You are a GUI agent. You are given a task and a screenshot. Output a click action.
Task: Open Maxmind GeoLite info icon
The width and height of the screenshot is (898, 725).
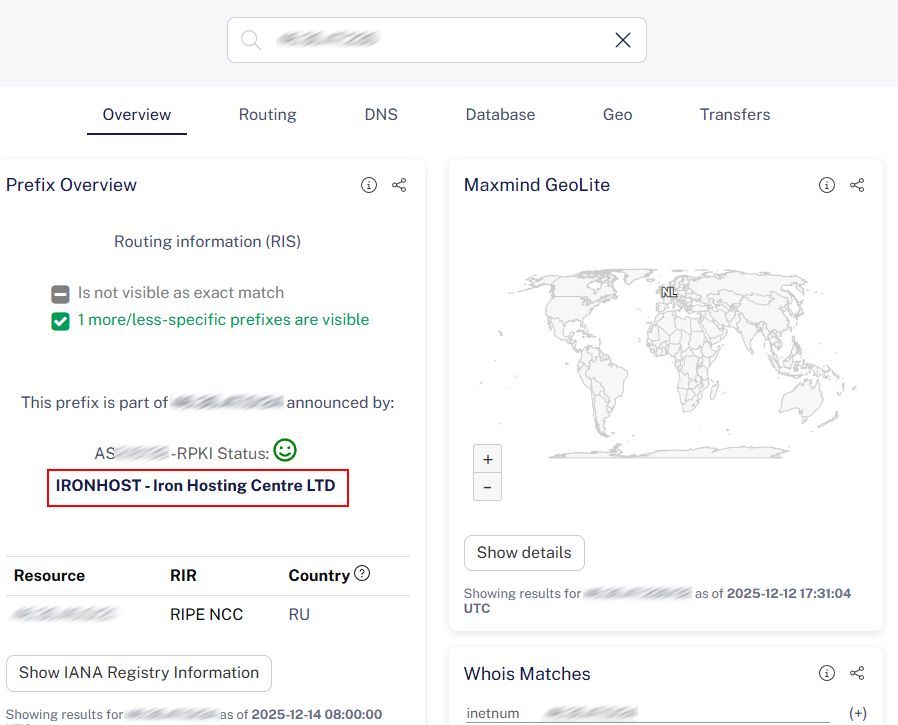tap(827, 185)
